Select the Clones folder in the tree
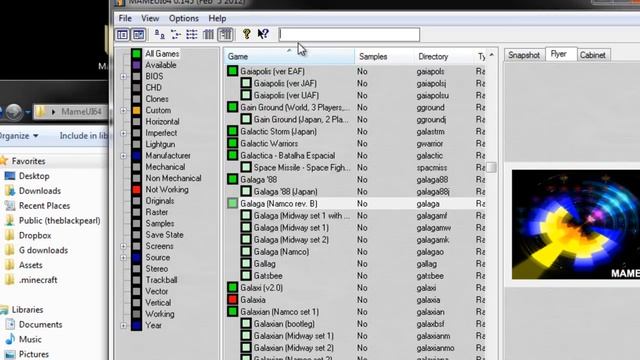This screenshot has height=360, width=640. coord(157,99)
